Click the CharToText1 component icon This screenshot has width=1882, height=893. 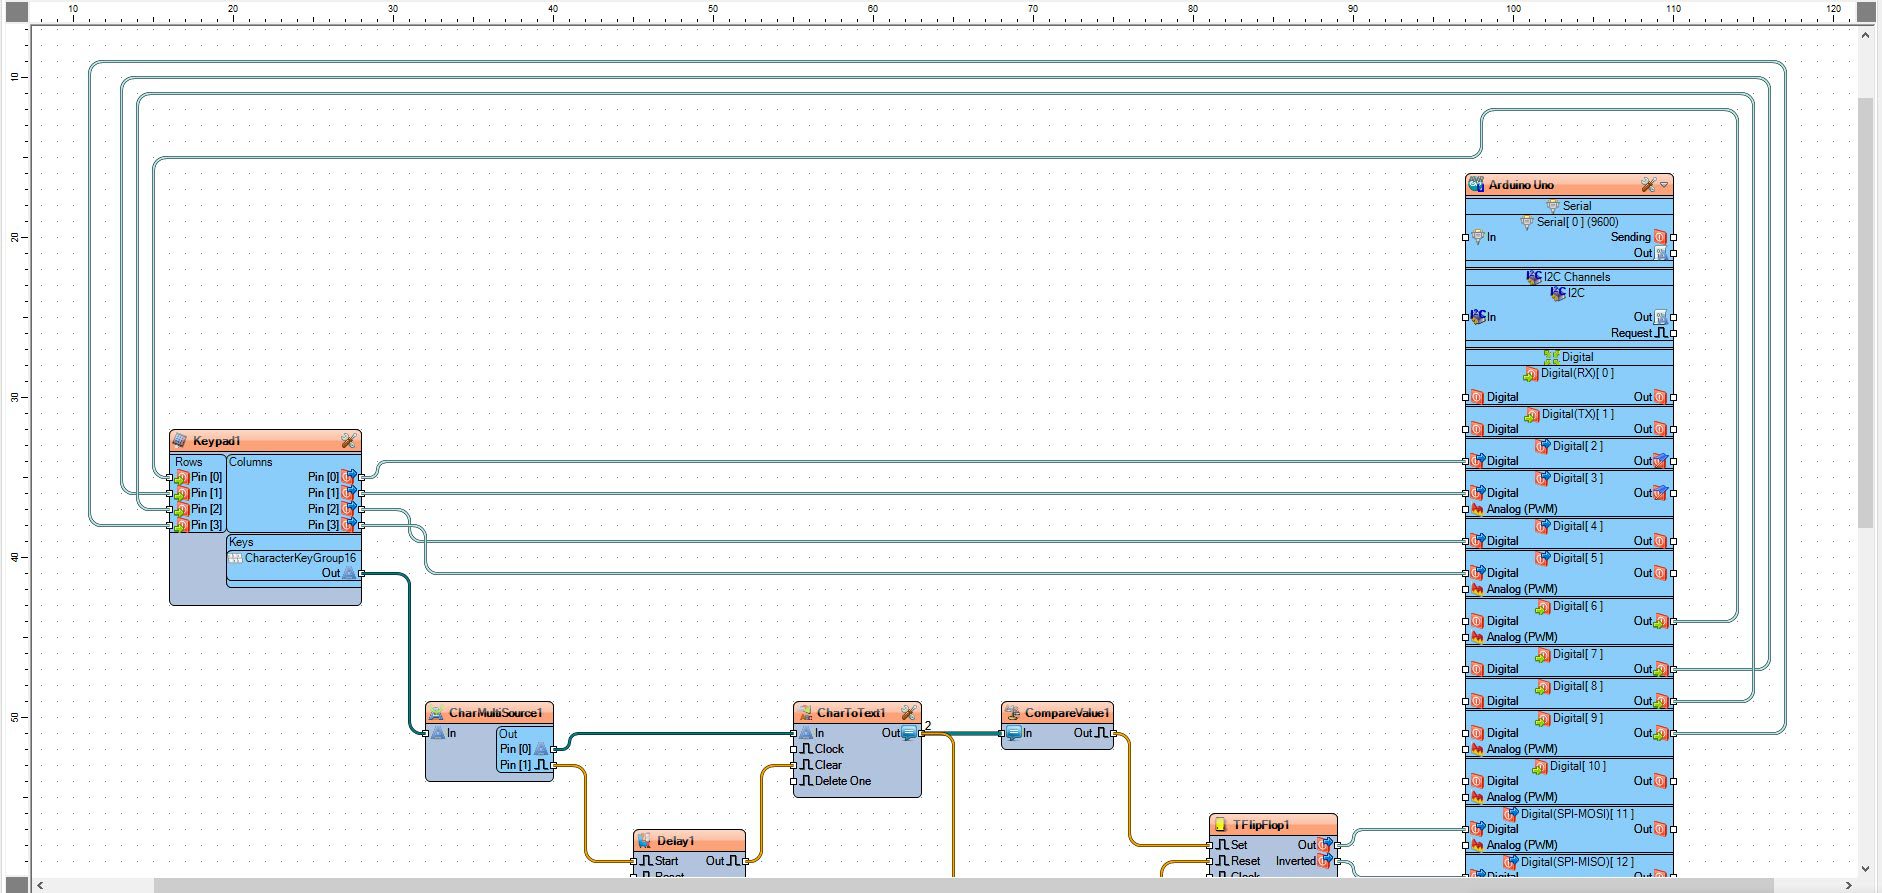pos(804,713)
